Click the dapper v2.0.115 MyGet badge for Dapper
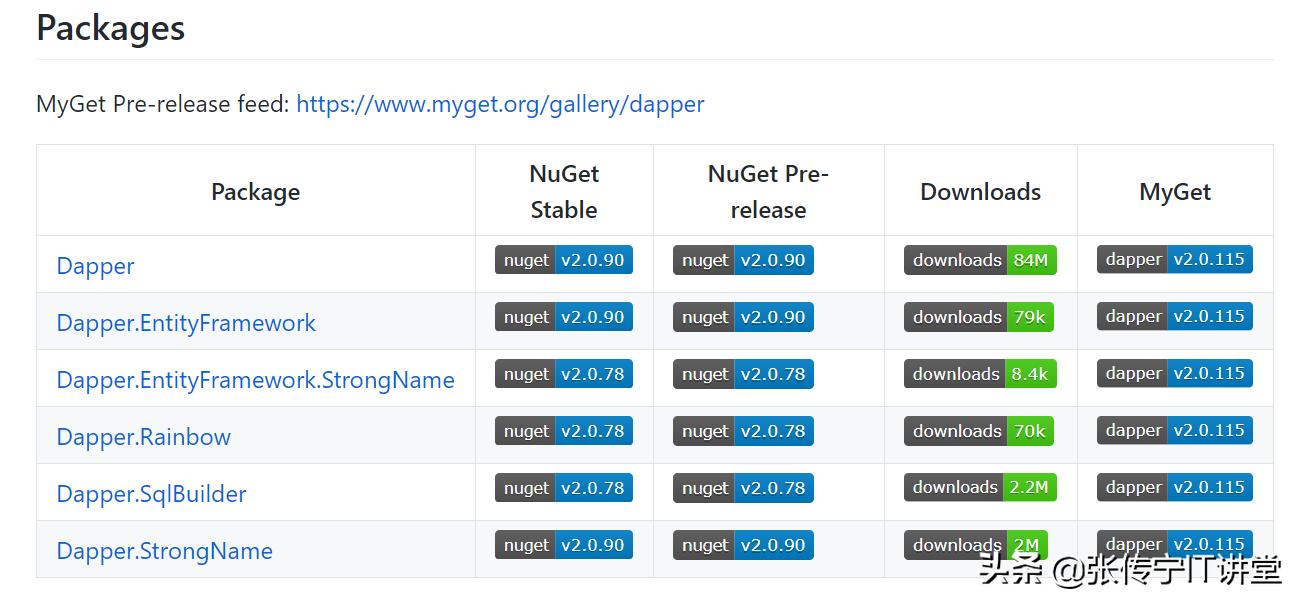Viewport: 1300px width, 604px height. (1174, 259)
